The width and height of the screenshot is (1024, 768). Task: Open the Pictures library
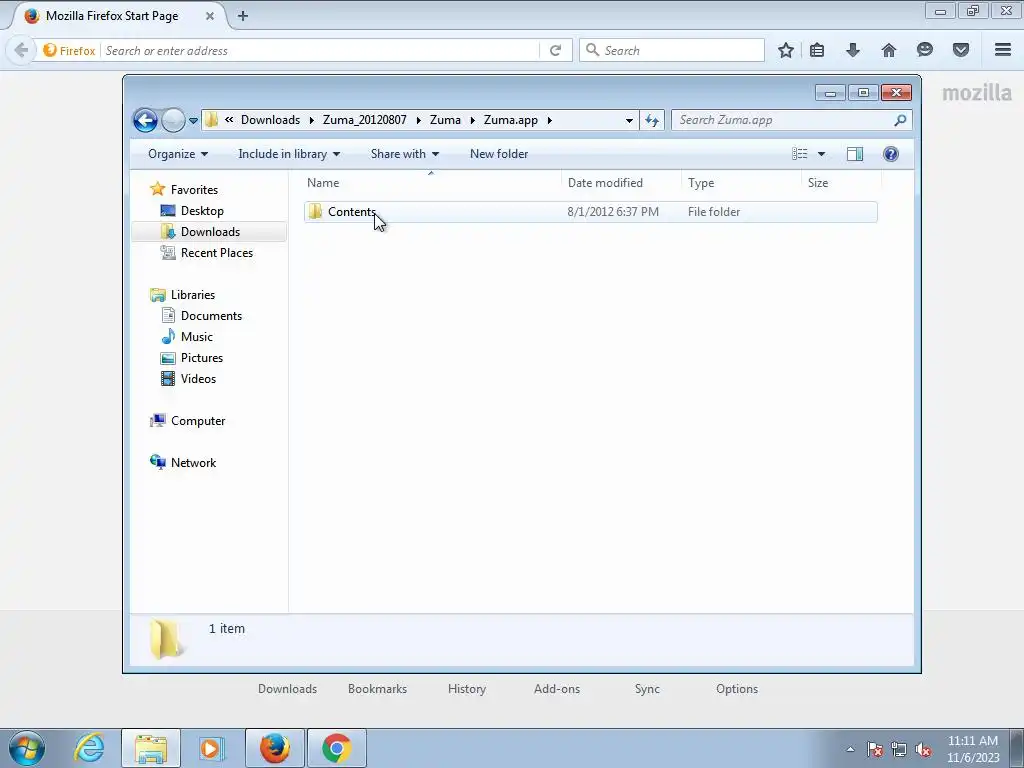coord(202,358)
